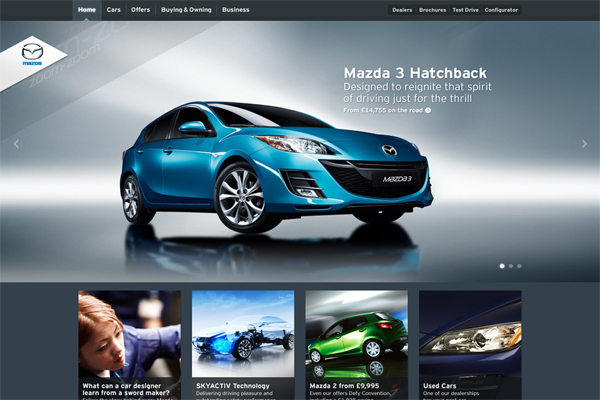Viewport: 600px width, 400px height.
Task: Open the Business navigation menu
Action: (236, 10)
